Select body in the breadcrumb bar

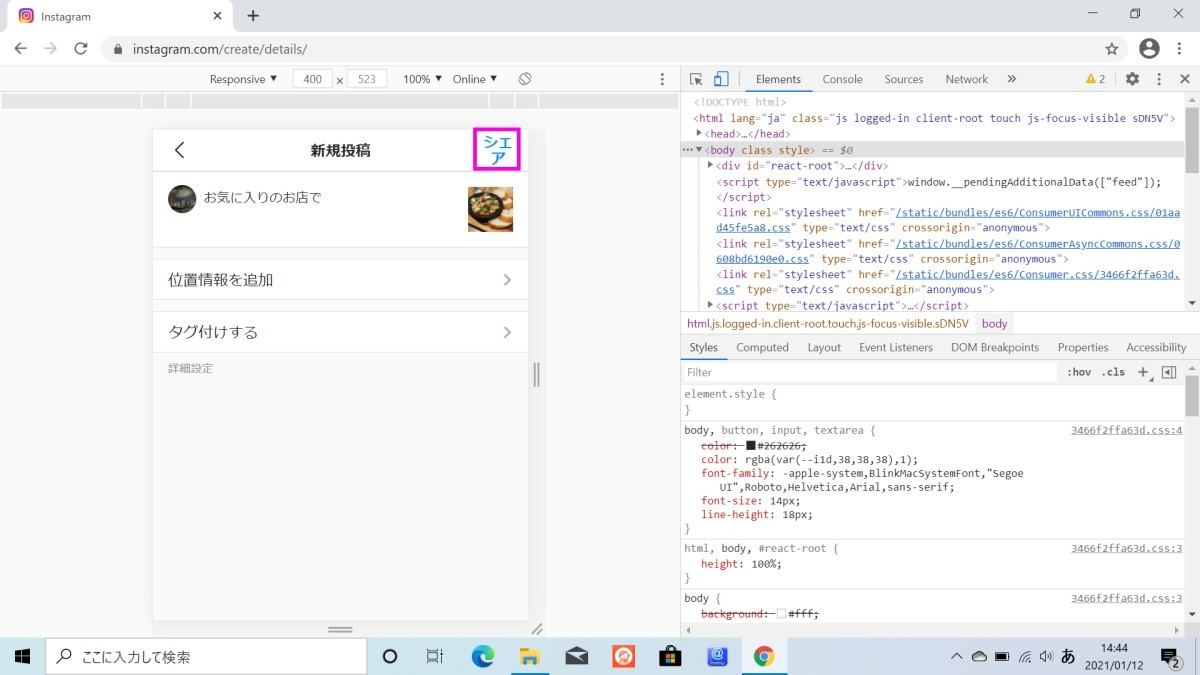coord(994,324)
